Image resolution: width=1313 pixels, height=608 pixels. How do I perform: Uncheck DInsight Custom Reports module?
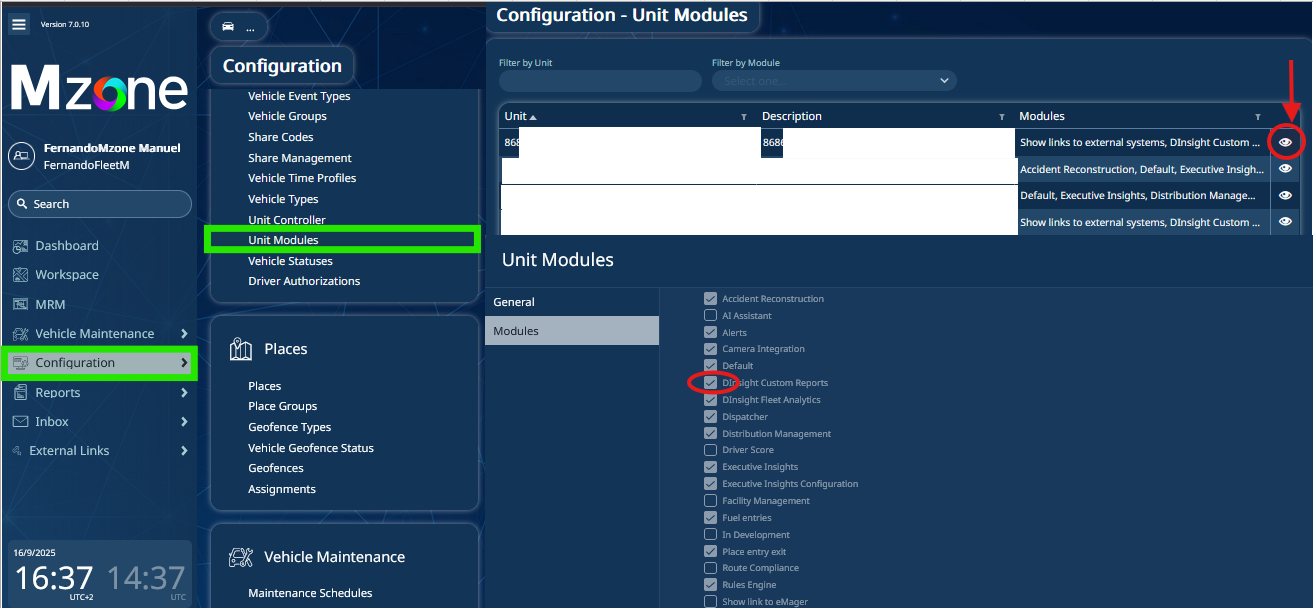click(710, 383)
